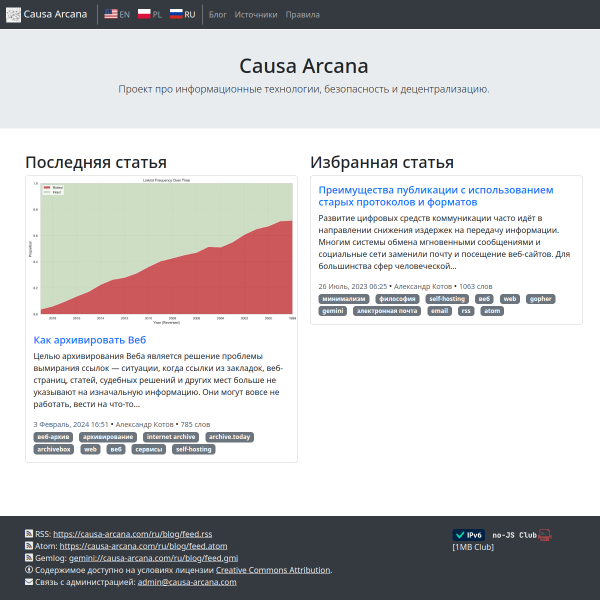Image resolution: width=600 pixels, height=600 pixels.
Task: Click the date text 26 Июль, 2023 06:25
Action: pyautogui.click(x=353, y=286)
